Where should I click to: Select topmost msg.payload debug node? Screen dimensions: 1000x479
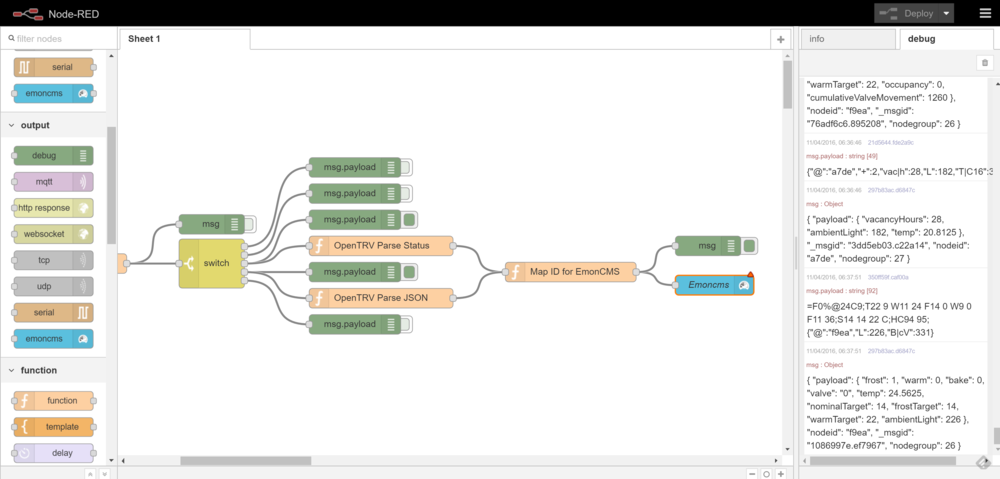tap(355, 167)
